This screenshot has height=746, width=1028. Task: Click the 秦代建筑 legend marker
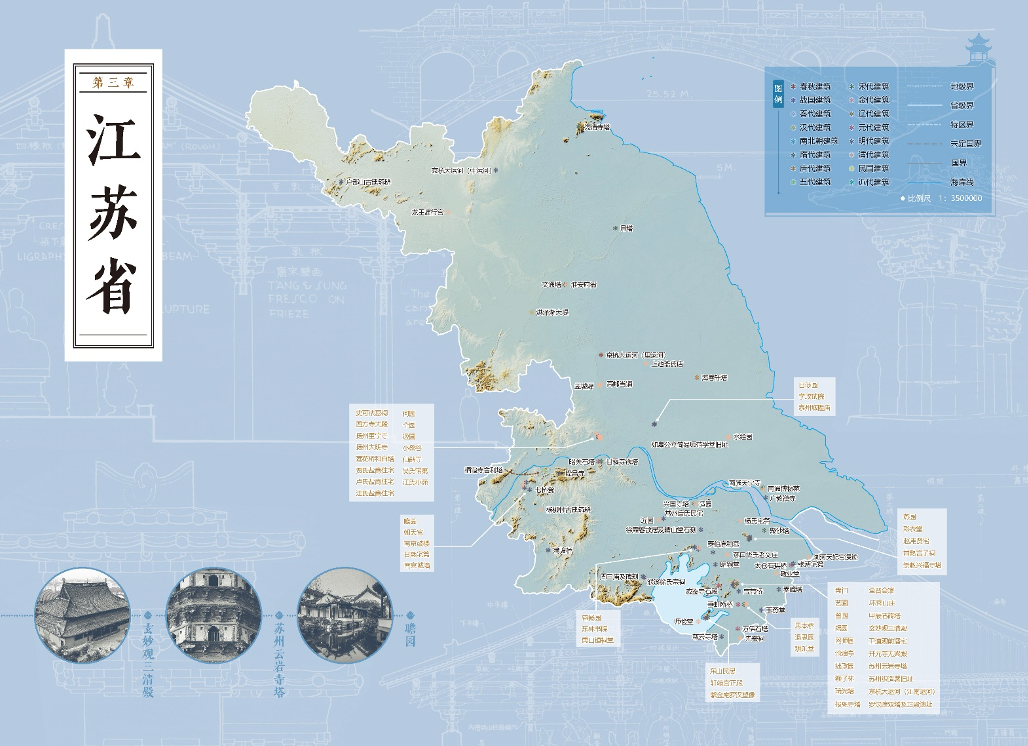click(x=793, y=113)
